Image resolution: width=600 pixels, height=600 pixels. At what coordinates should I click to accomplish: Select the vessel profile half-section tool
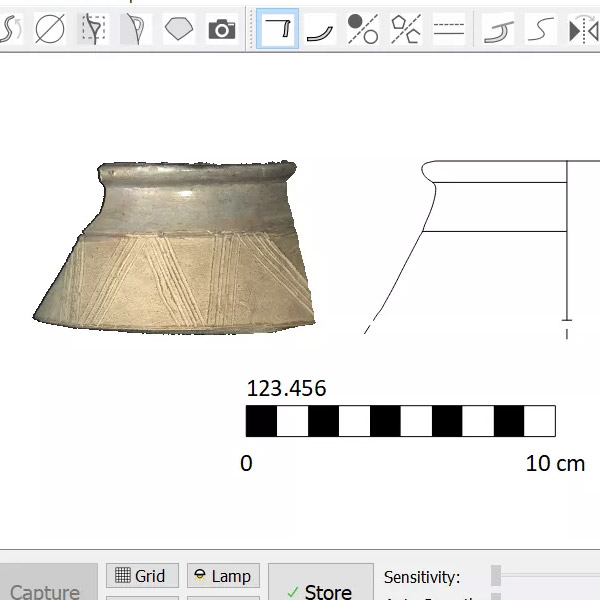point(136,29)
